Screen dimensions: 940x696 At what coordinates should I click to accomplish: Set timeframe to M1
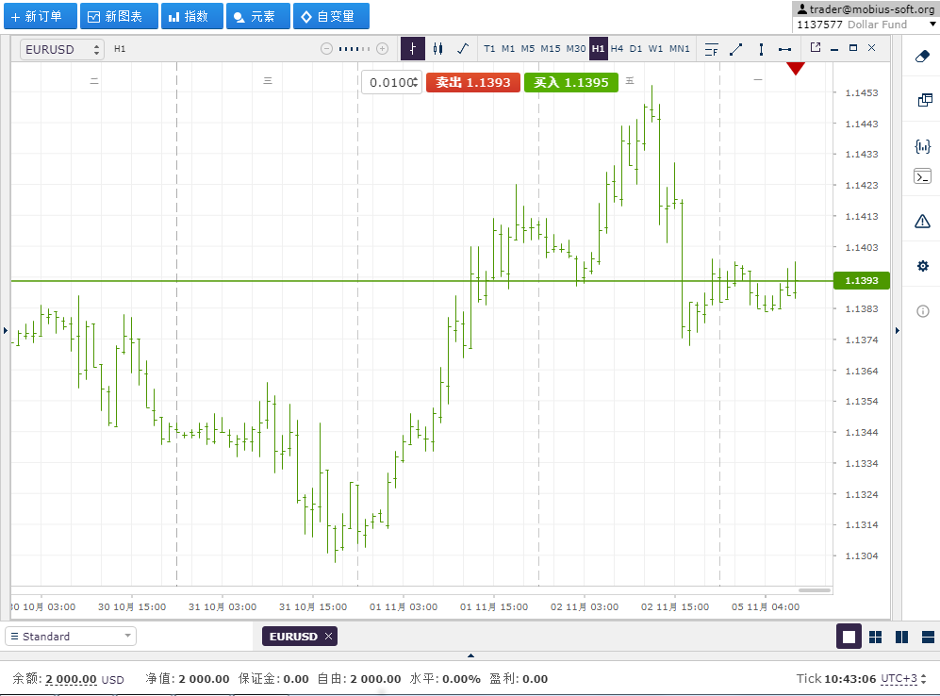[508, 49]
